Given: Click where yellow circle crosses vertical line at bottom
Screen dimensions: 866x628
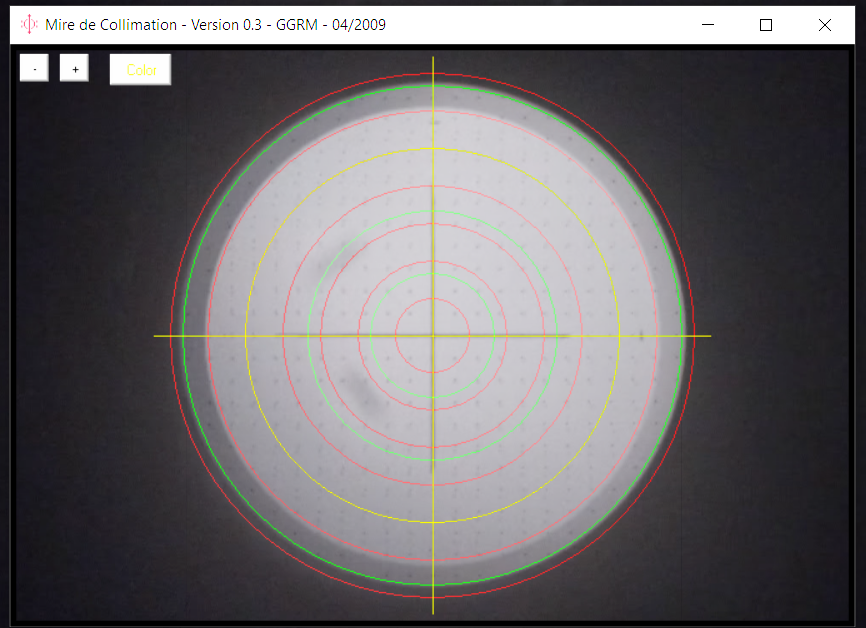Looking at the screenshot, I should (x=433, y=522).
